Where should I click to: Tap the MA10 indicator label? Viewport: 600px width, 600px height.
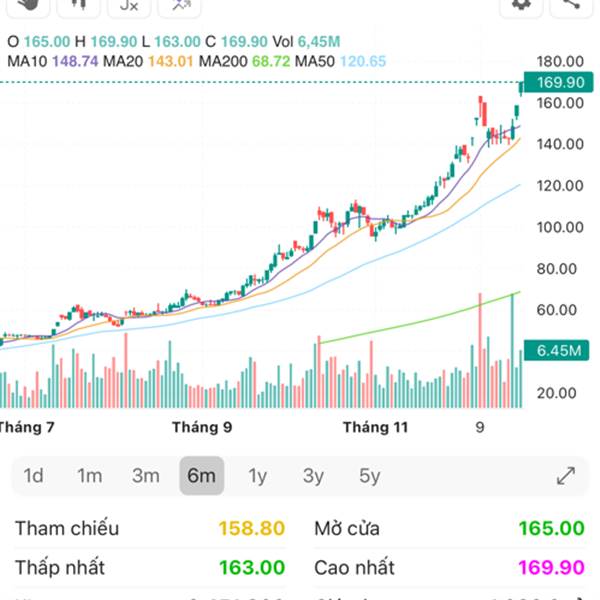point(43,62)
